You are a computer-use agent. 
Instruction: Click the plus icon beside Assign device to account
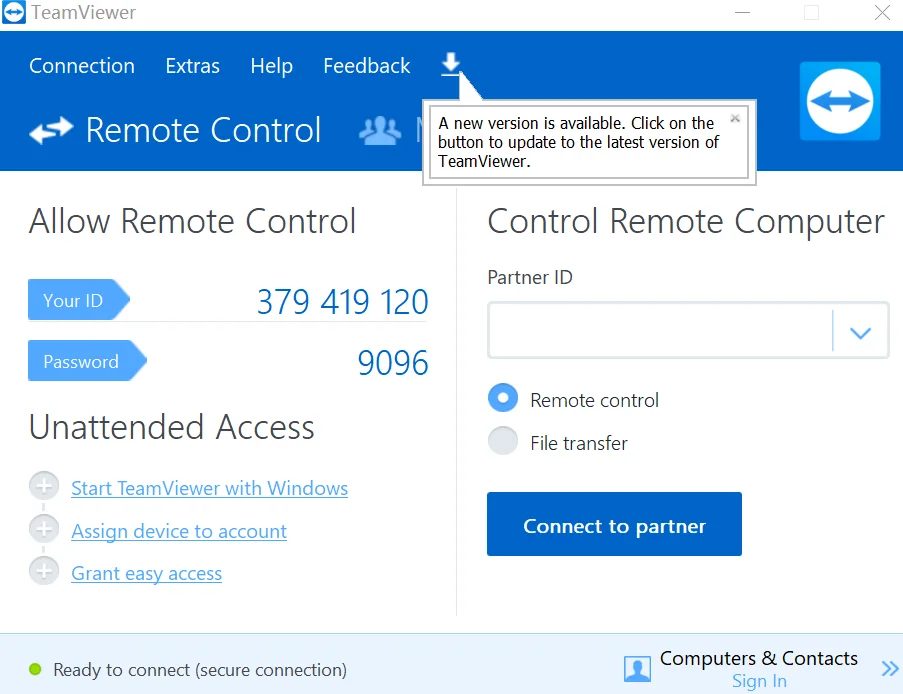click(44, 529)
